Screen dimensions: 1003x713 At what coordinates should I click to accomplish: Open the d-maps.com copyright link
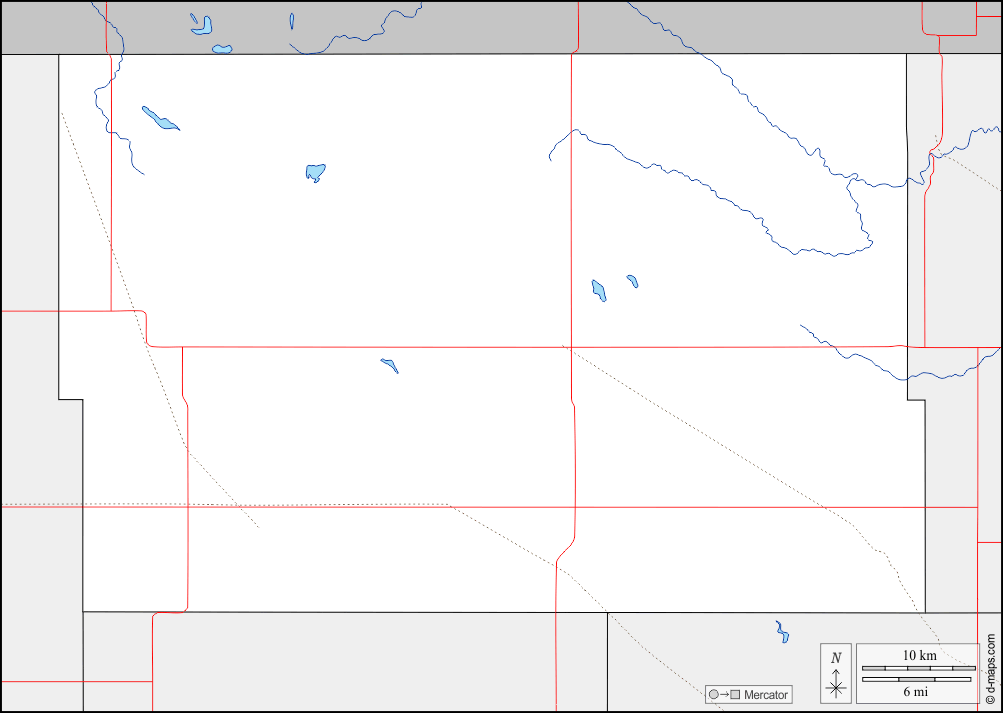[x=991, y=668]
